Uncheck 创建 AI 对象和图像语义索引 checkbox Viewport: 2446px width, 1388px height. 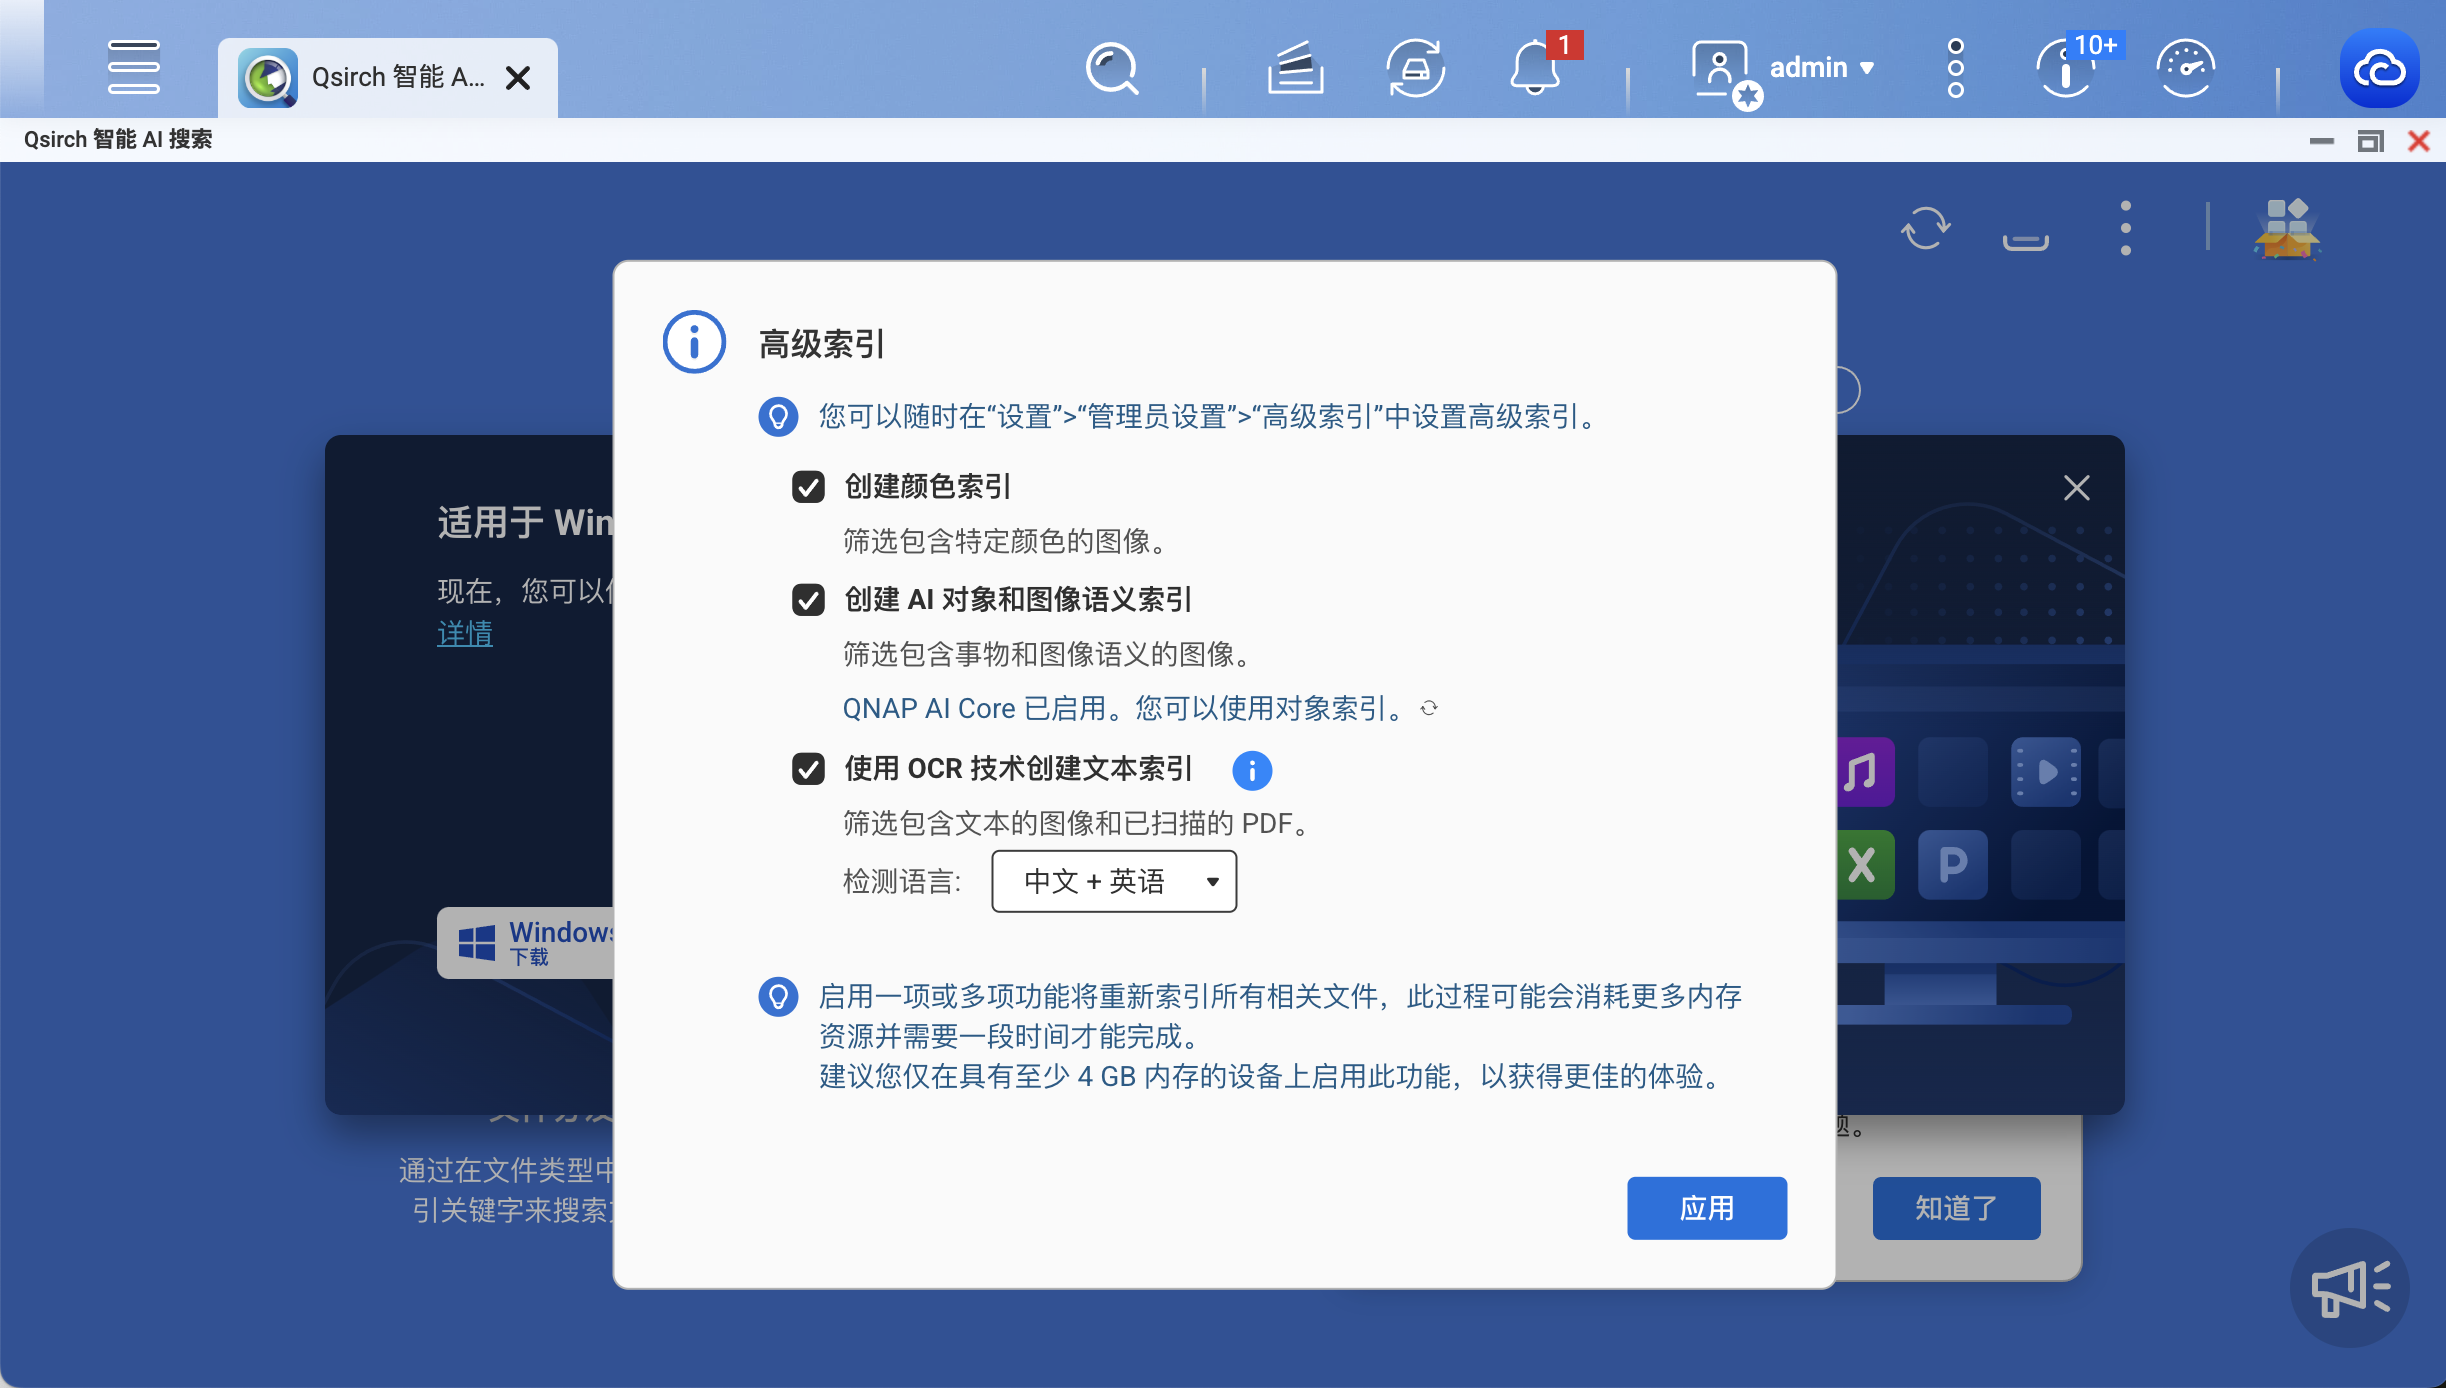click(808, 600)
